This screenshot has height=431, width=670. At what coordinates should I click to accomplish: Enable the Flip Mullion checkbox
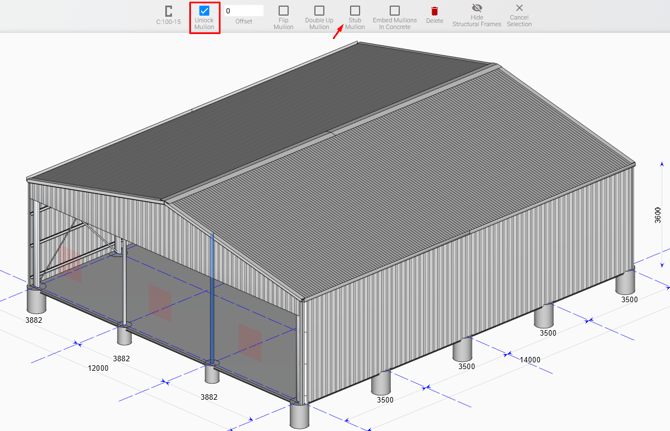(x=283, y=11)
